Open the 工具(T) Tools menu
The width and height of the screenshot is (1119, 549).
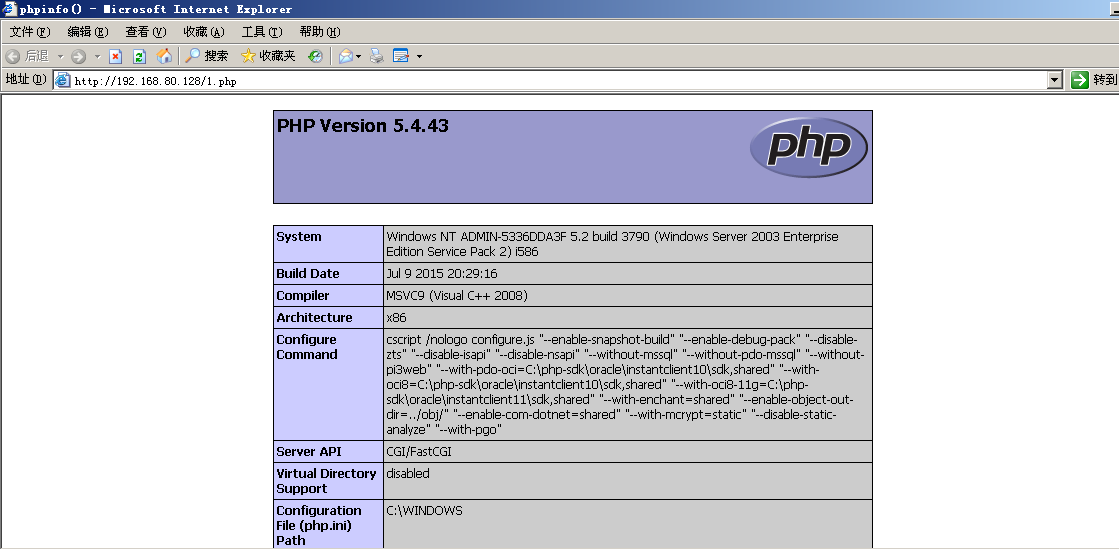click(262, 31)
